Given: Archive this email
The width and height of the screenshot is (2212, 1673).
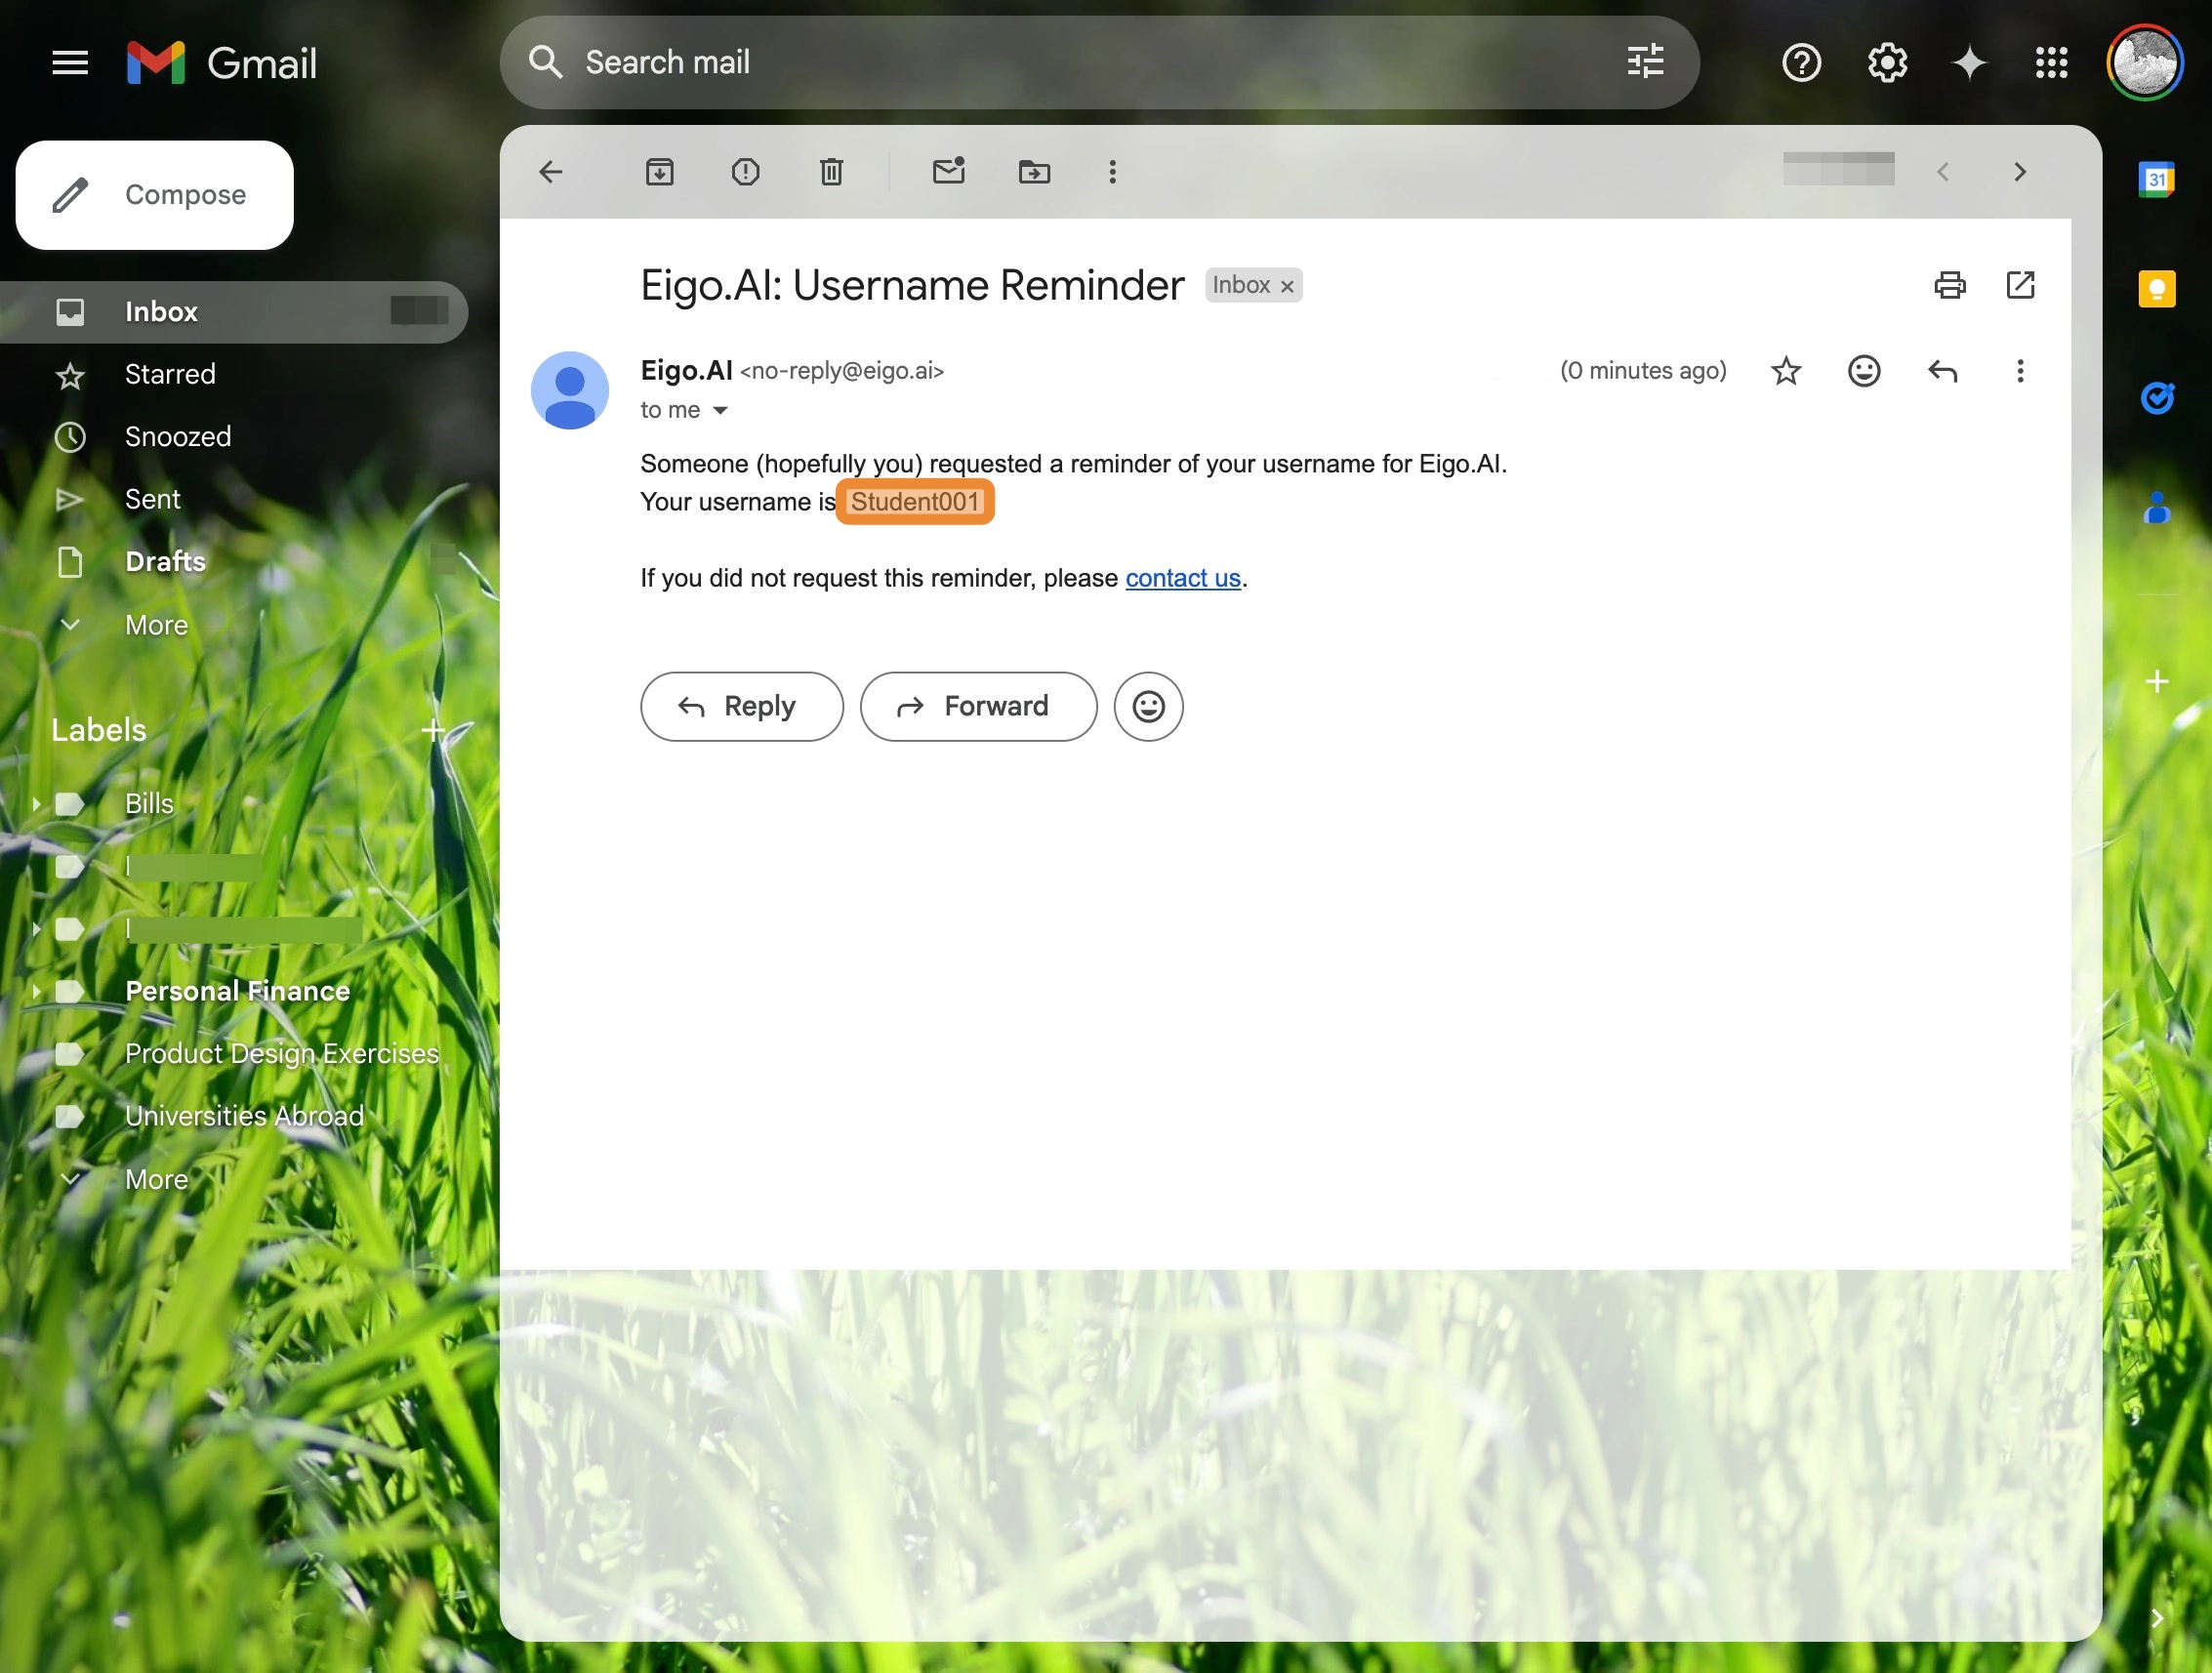Looking at the screenshot, I should click(x=659, y=172).
